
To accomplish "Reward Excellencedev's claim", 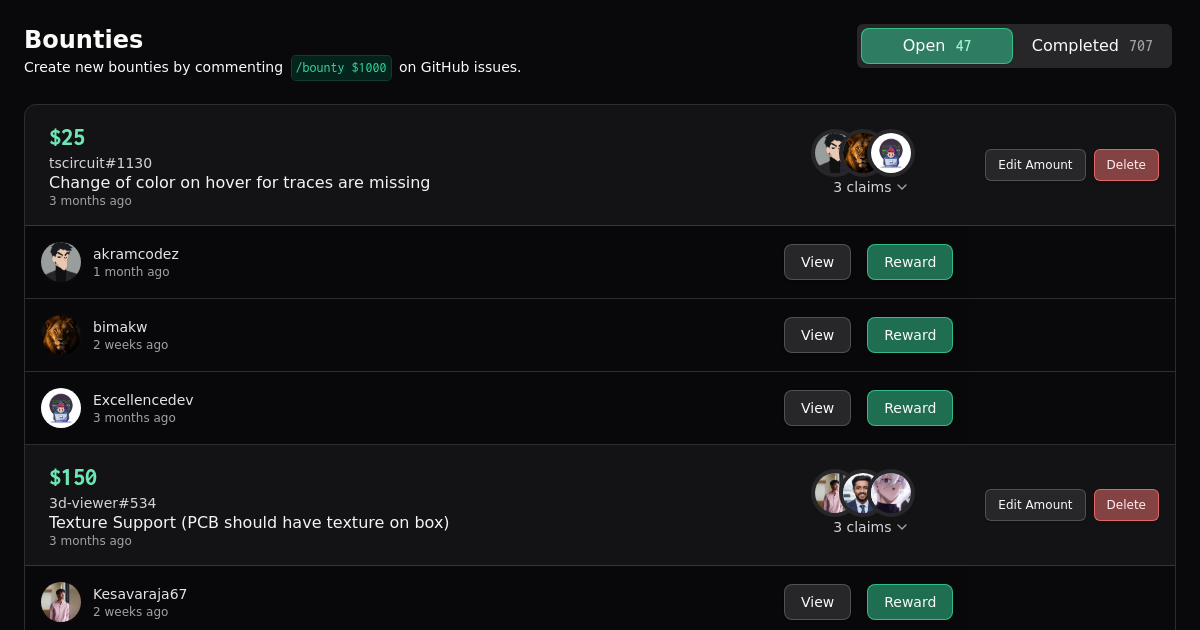I will pos(909,408).
